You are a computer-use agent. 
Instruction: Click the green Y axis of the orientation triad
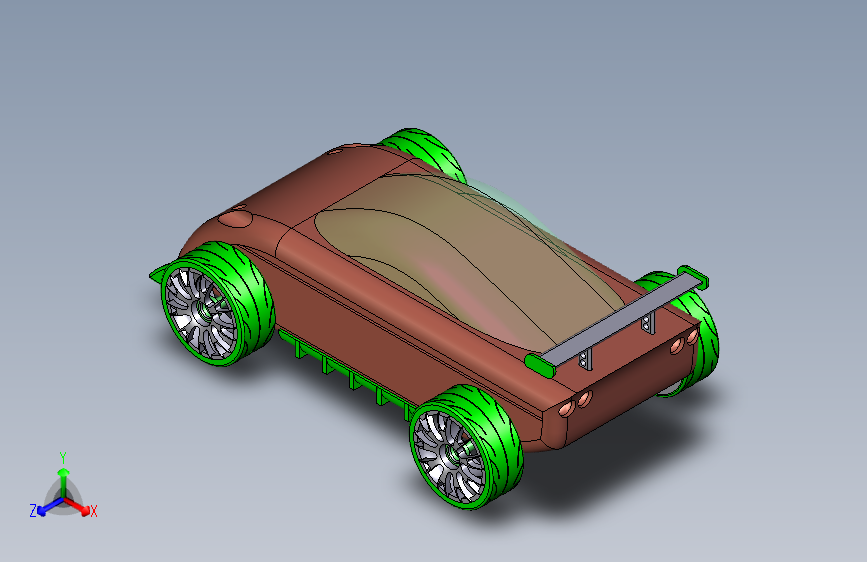[x=64, y=482]
